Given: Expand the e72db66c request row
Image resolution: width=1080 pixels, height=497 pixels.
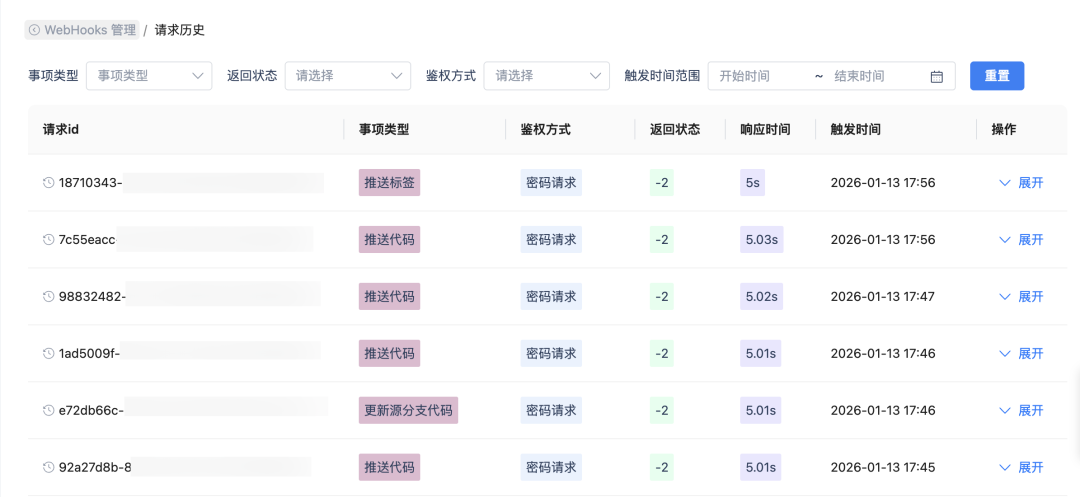Looking at the screenshot, I should pyautogui.click(x=1021, y=410).
